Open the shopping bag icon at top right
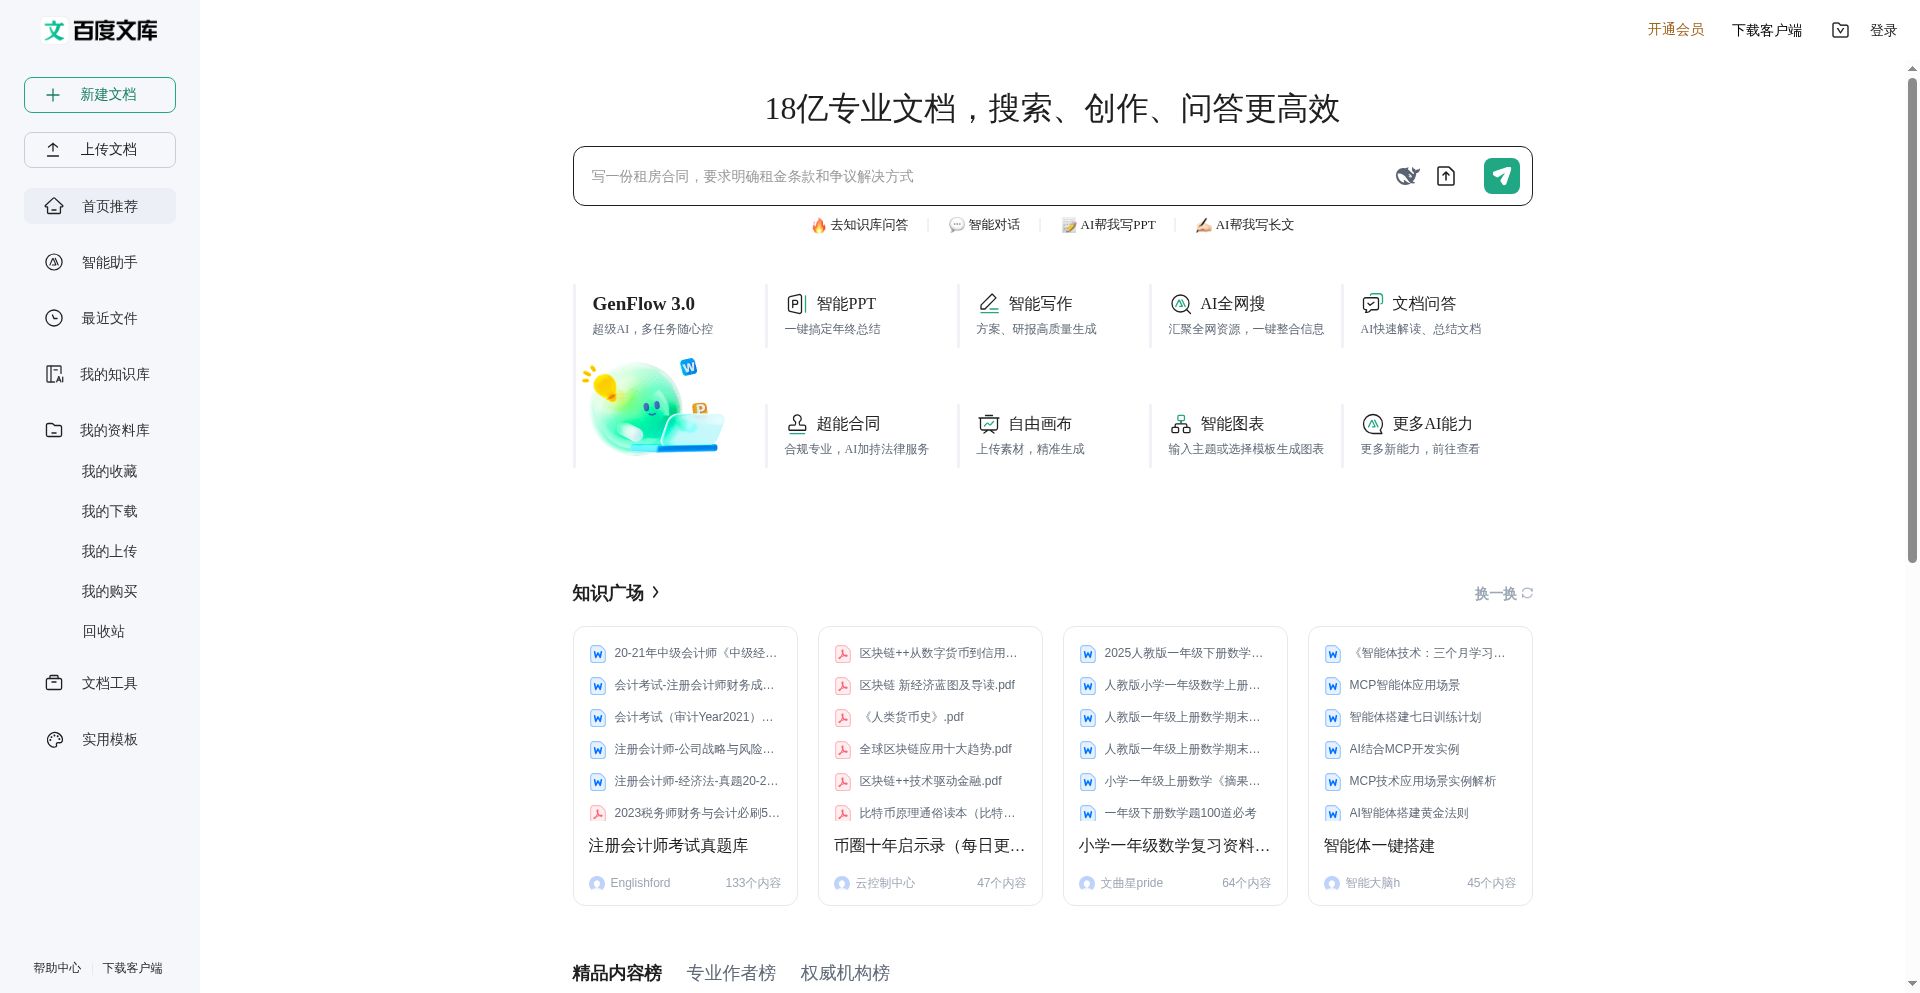This screenshot has height=993, width=1920. click(1840, 30)
